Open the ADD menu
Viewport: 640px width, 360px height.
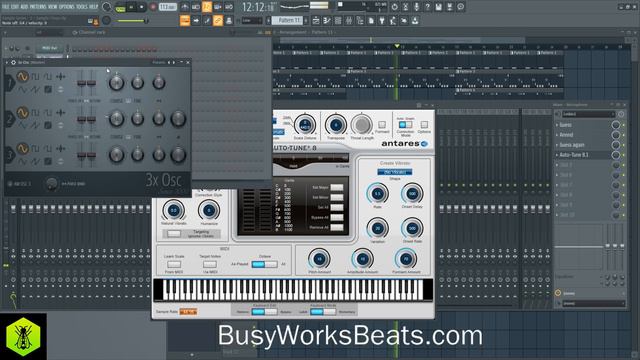point(24,7)
